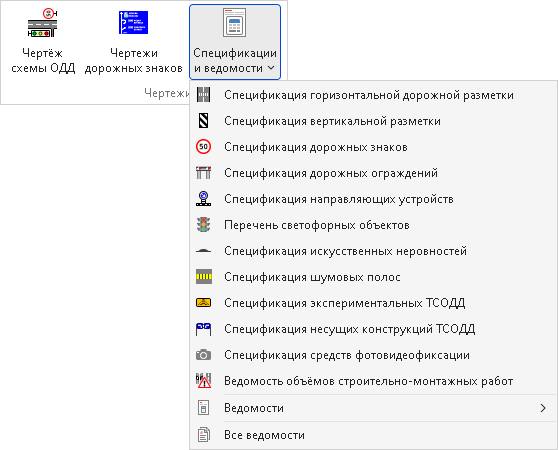Click the yellow noise strips icon
This screenshot has width=558, height=450.
[204, 277]
